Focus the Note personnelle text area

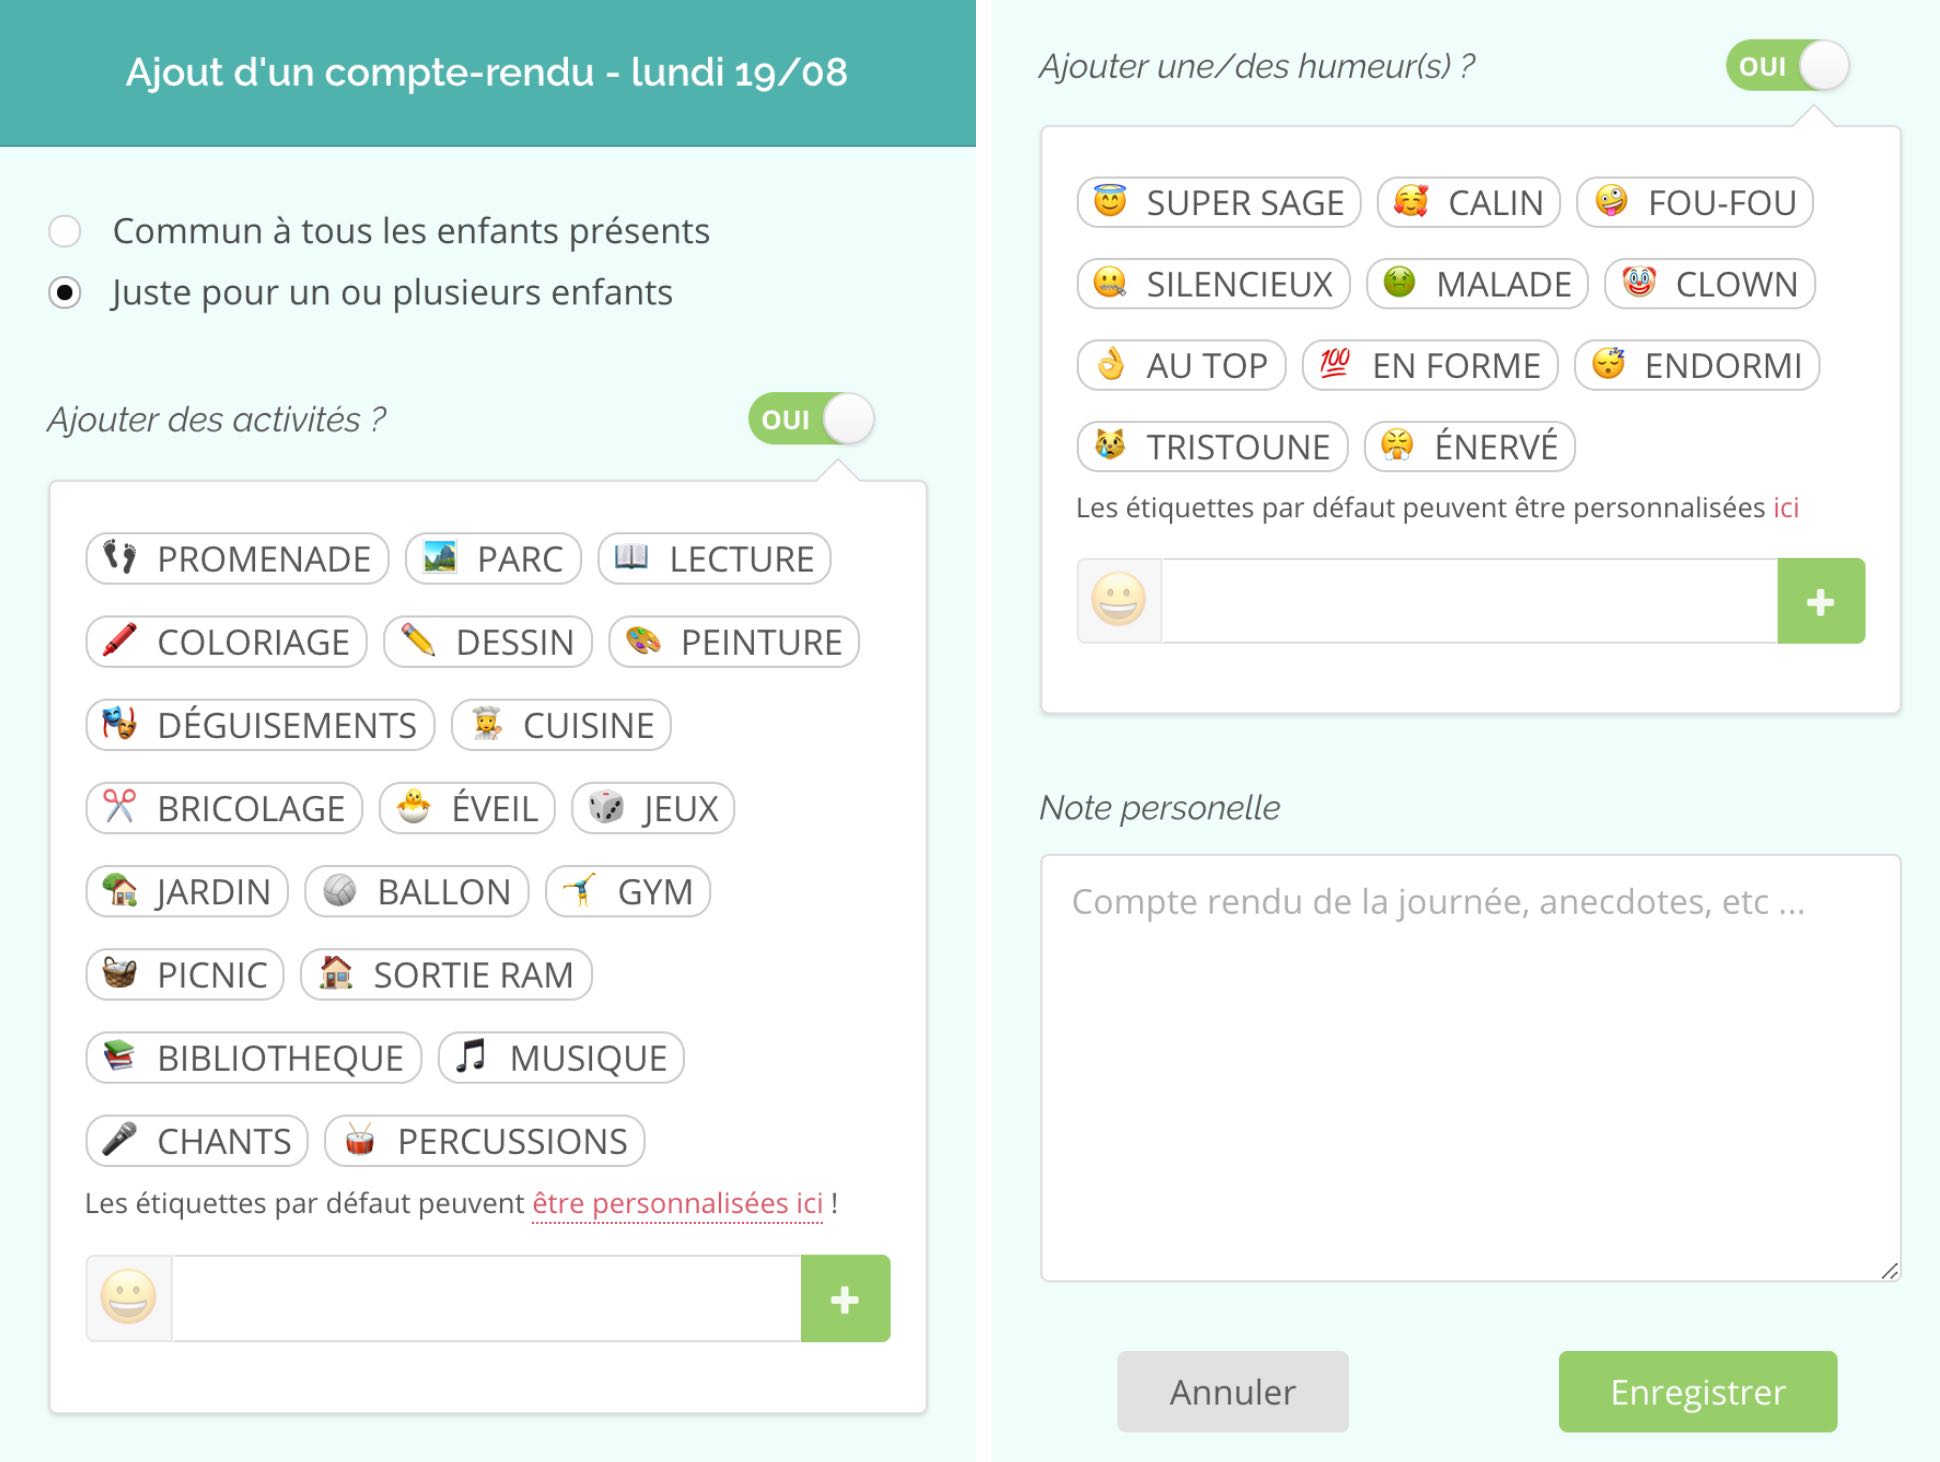tap(1470, 1068)
